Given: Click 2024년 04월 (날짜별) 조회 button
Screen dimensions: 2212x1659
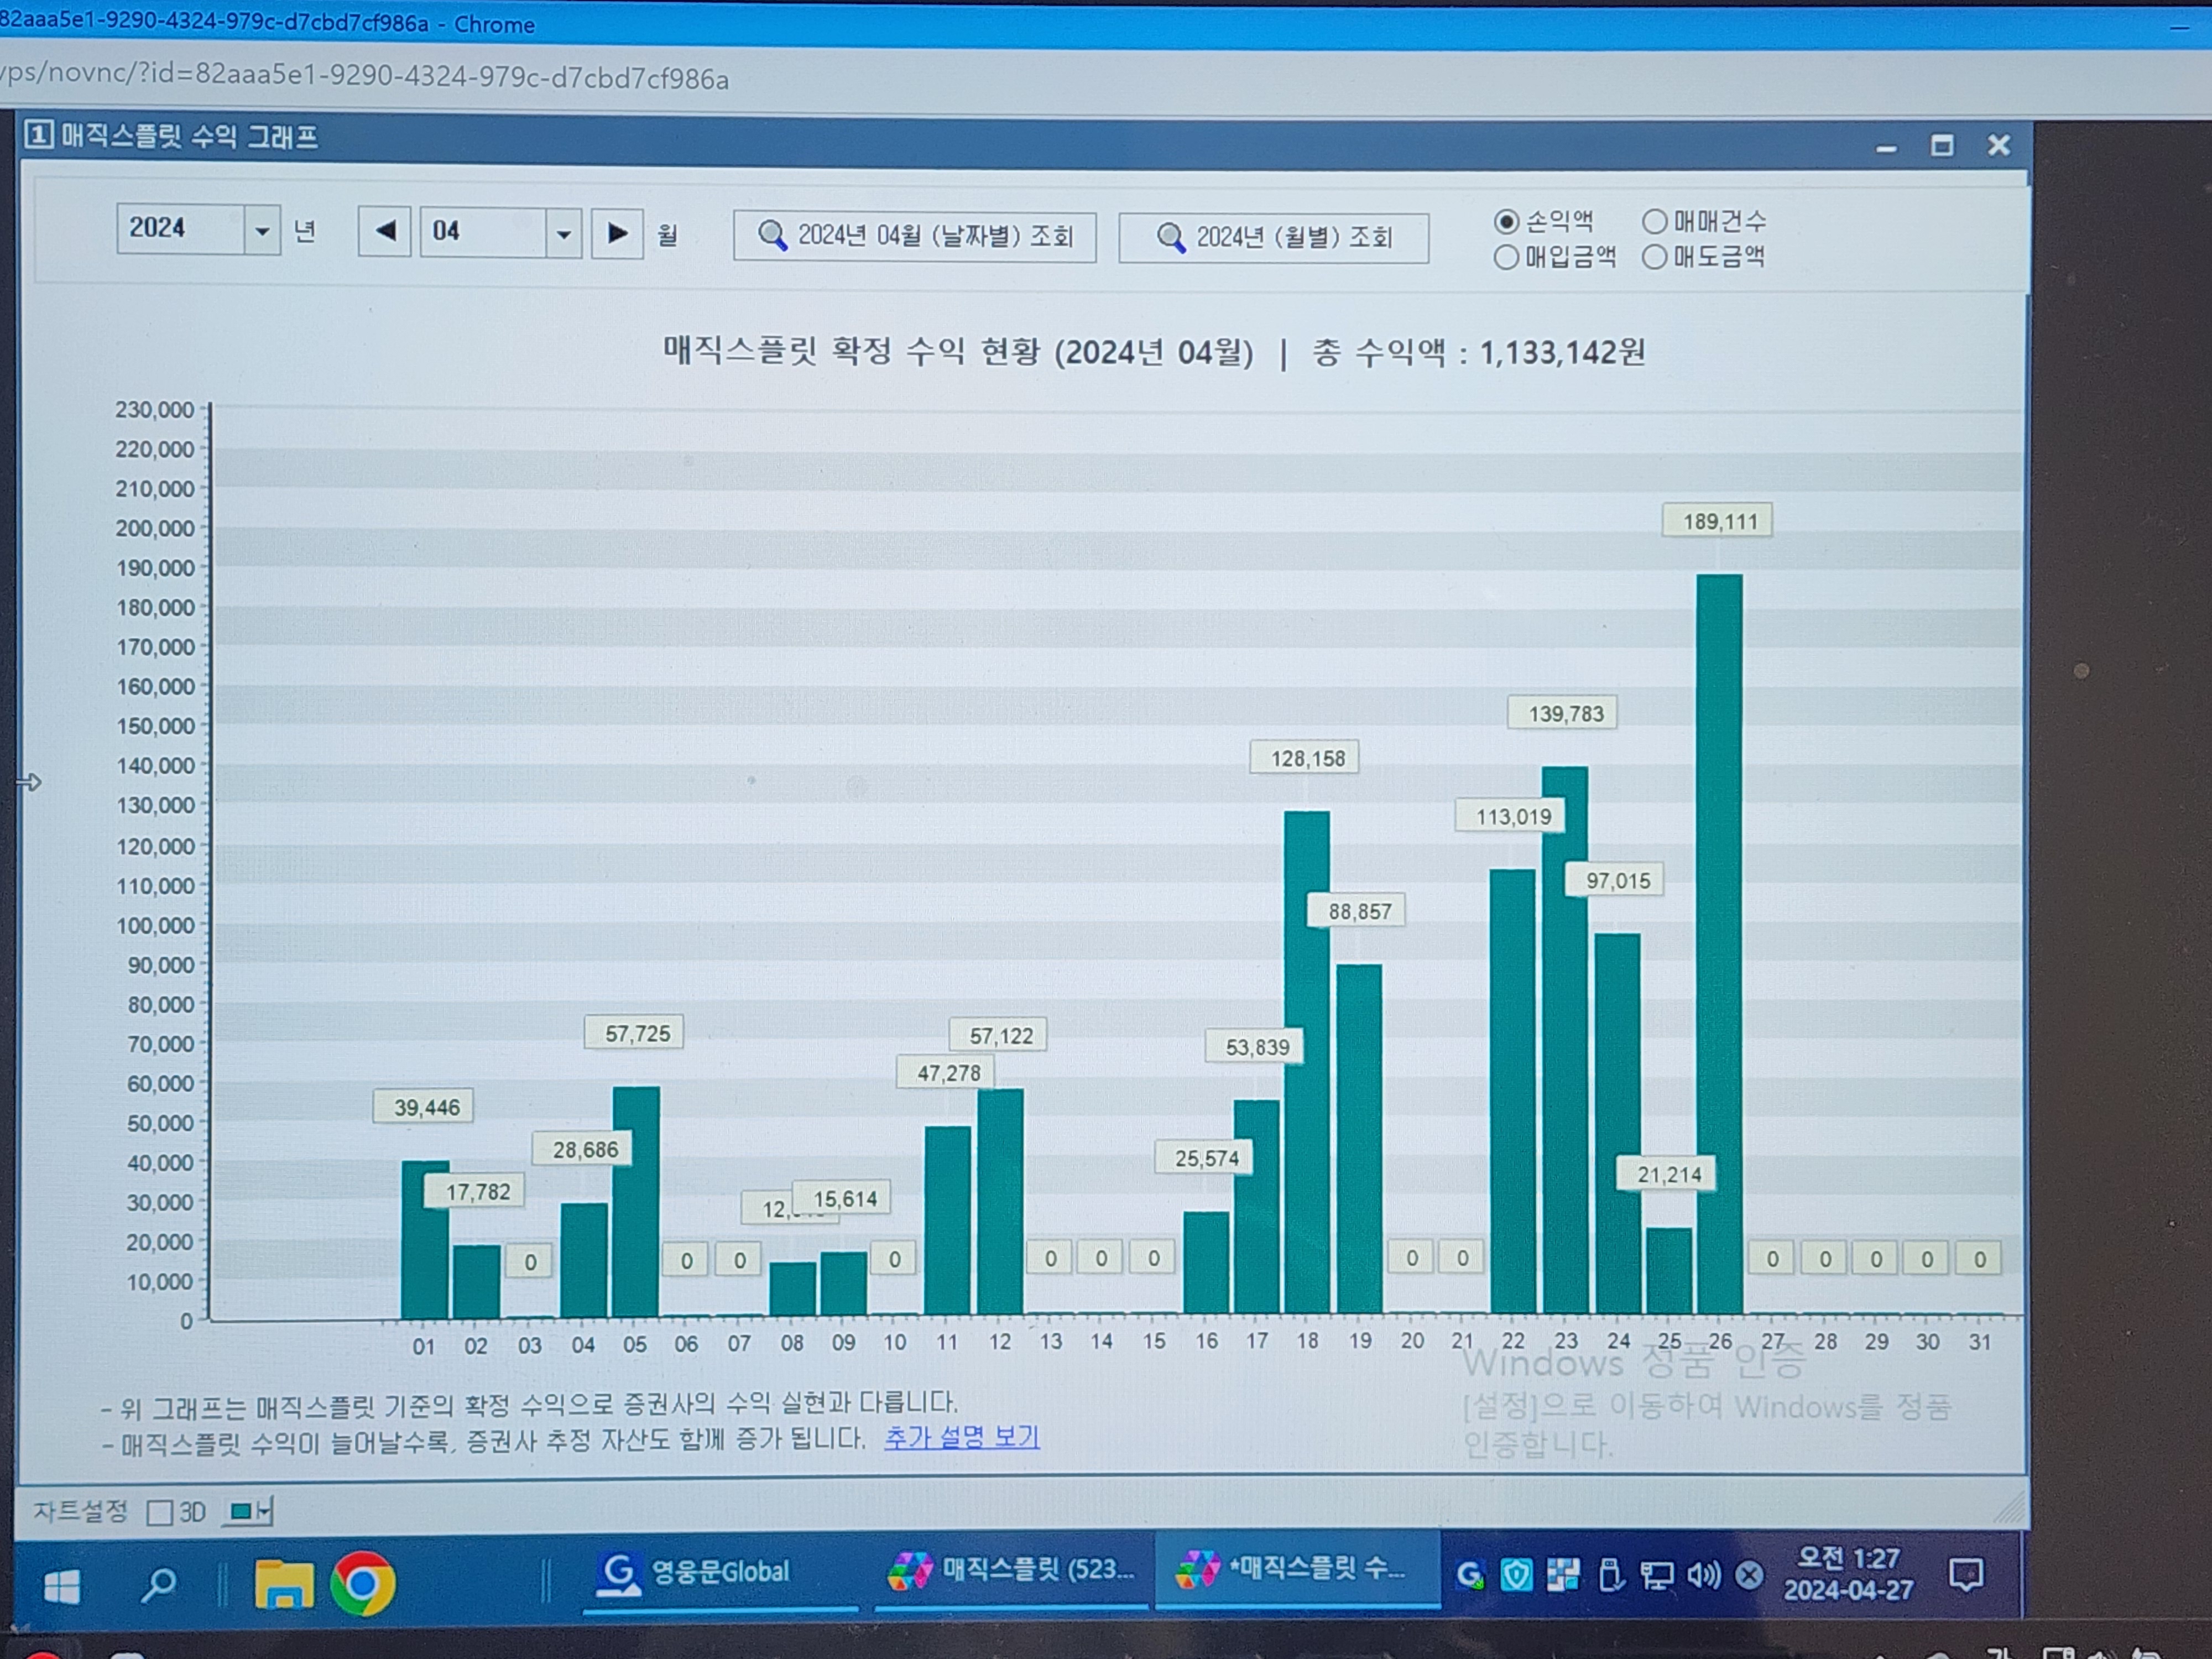Looking at the screenshot, I should 914,237.
